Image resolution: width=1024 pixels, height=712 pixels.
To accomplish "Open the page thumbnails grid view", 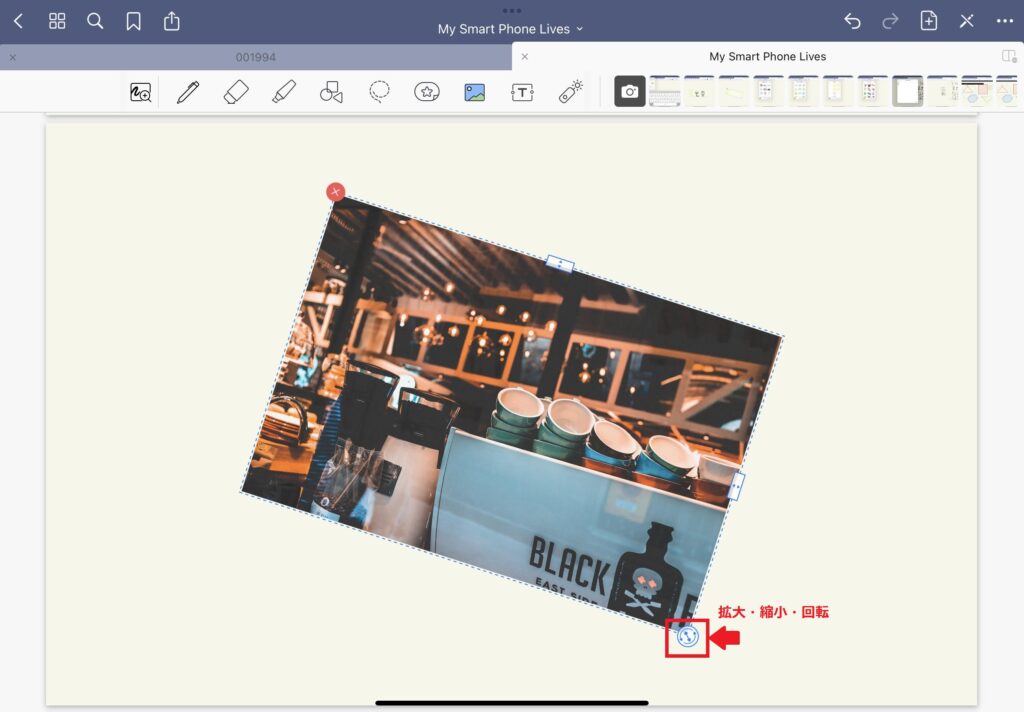I will (57, 22).
